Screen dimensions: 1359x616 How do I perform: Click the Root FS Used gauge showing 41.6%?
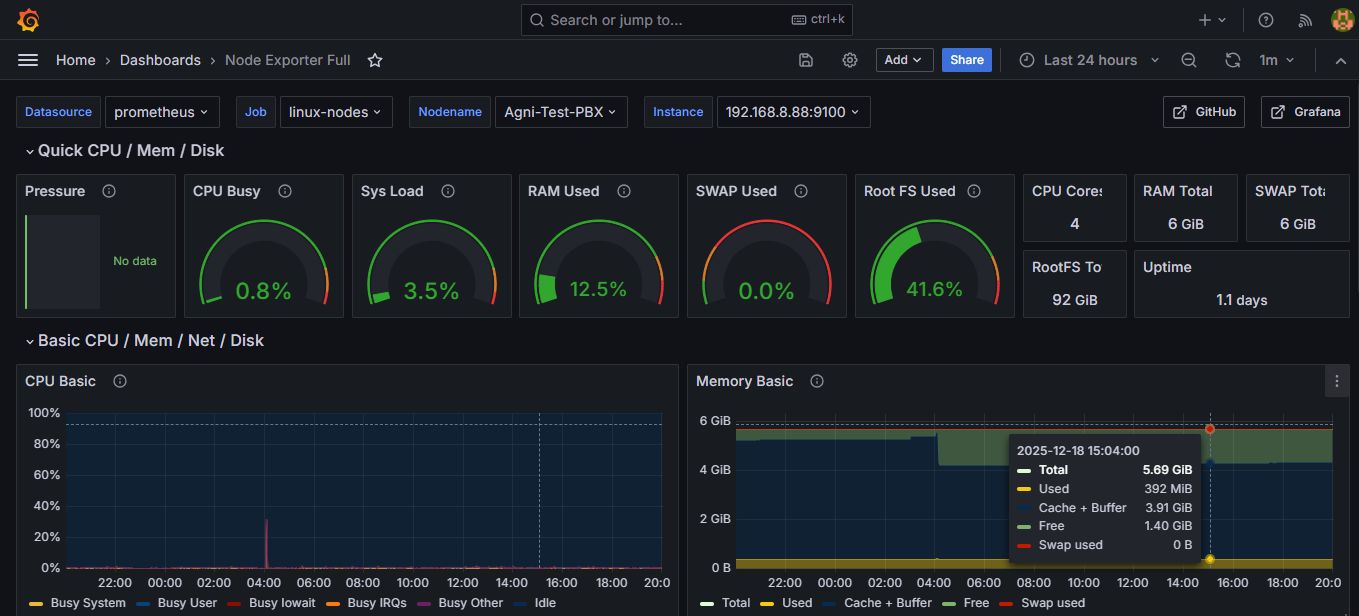(934, 265)
